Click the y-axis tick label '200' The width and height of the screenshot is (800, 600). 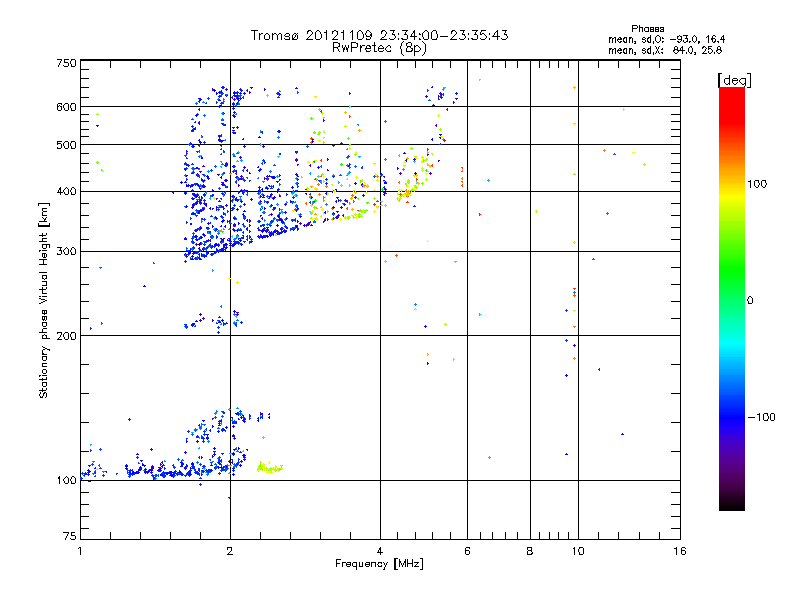[67, 336]
